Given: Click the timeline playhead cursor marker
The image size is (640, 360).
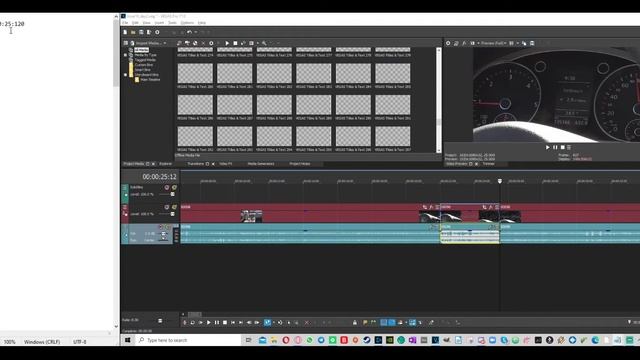Looking at the screenshot, I should 500,181.
